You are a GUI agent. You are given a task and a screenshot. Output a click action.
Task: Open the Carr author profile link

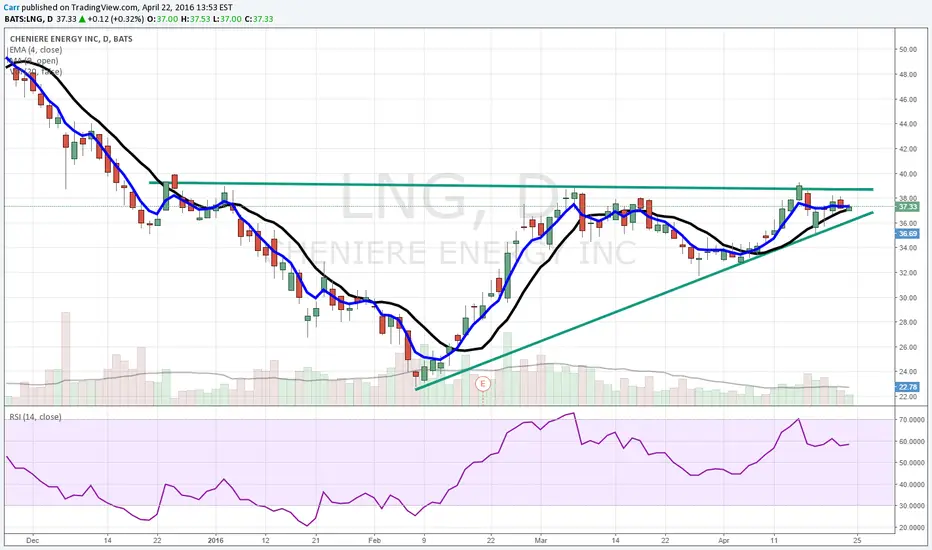[x=11, y=8]
